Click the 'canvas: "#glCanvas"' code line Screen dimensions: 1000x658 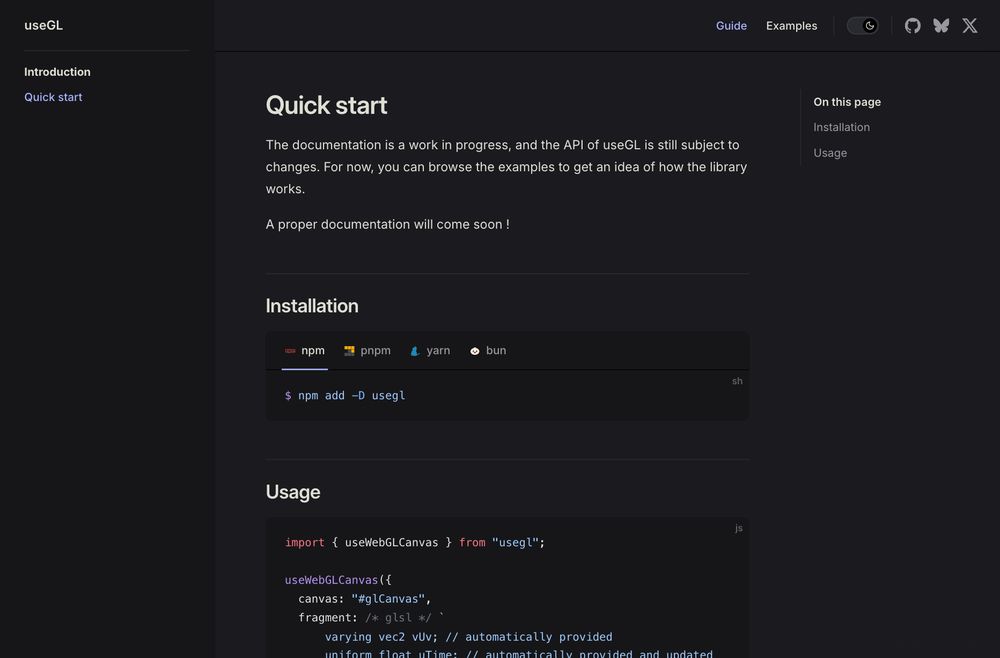pos(365,599)
